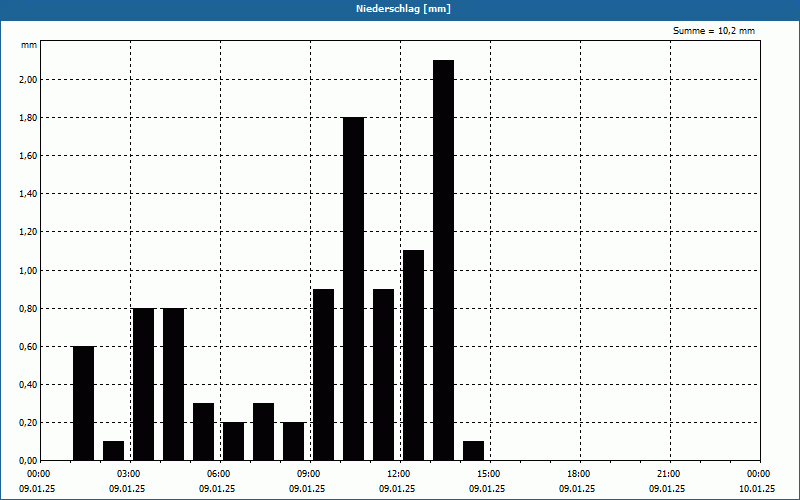Click the bar reaching 1,10 mm

(x=413, y=355)
